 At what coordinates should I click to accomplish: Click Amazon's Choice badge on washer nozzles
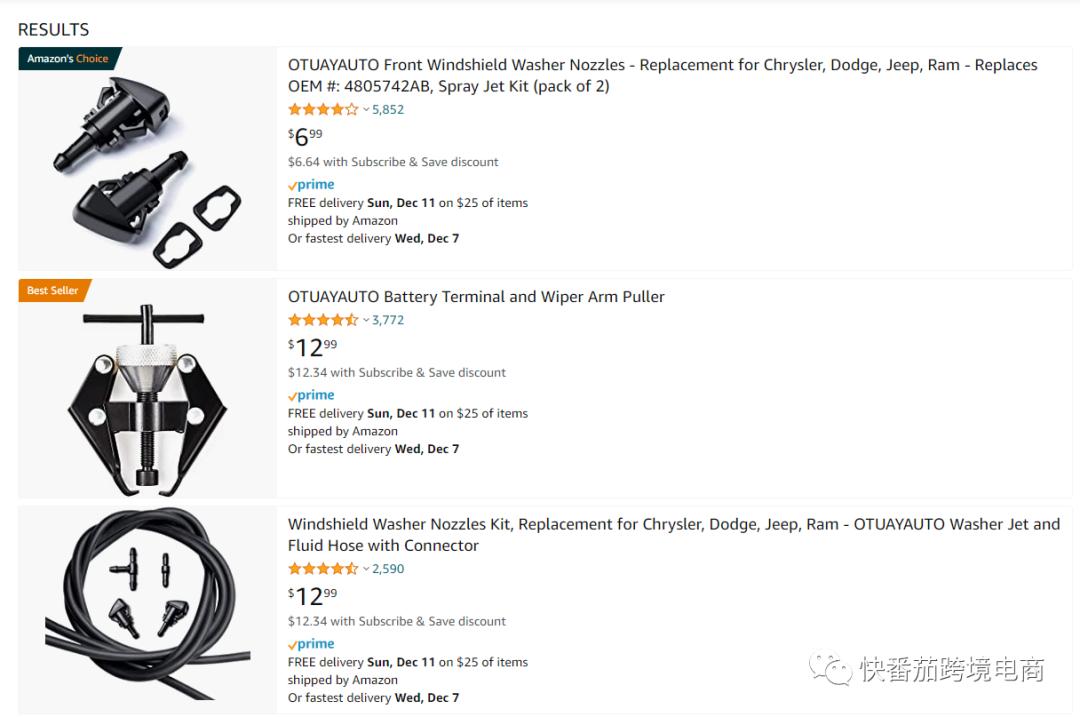point(68,59)
